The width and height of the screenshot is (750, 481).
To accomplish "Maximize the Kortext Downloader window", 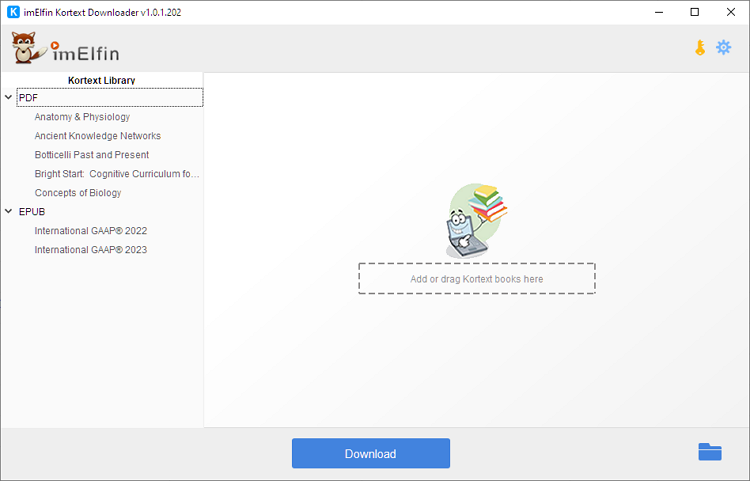I will coord(695,12).
